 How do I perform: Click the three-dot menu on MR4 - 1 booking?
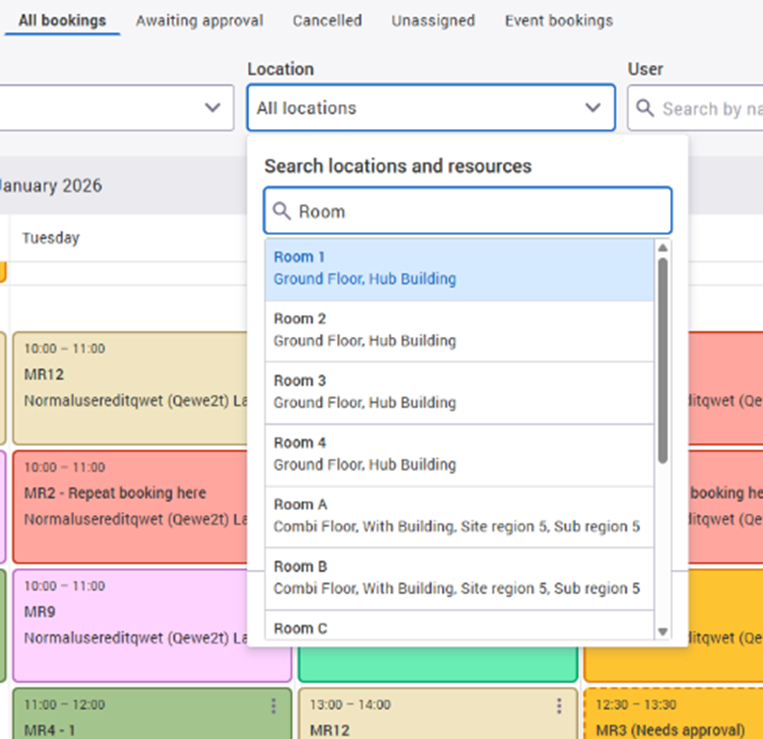(273, 706)
